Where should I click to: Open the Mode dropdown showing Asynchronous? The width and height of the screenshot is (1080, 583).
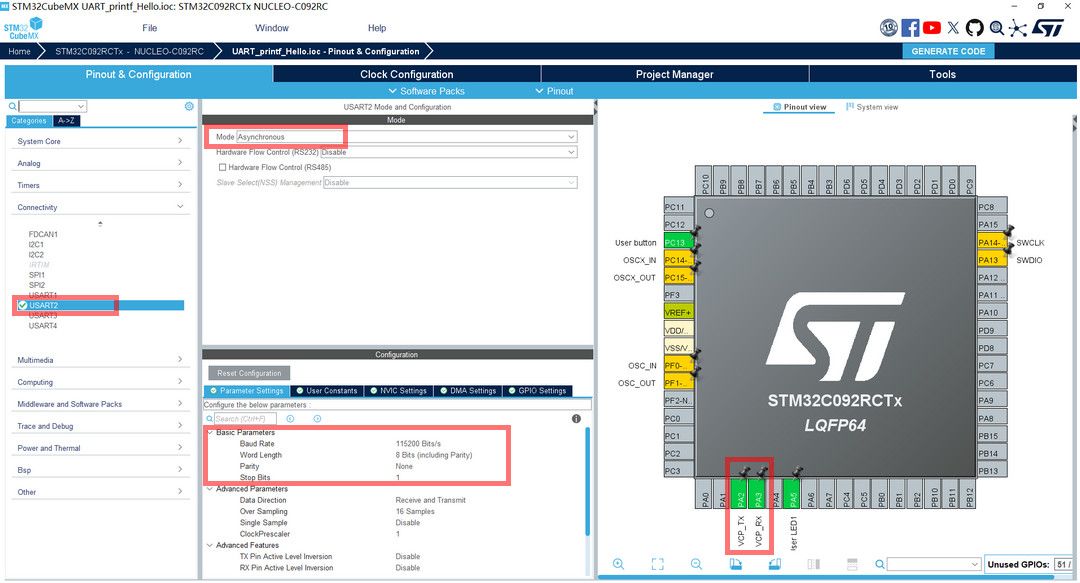570,136
